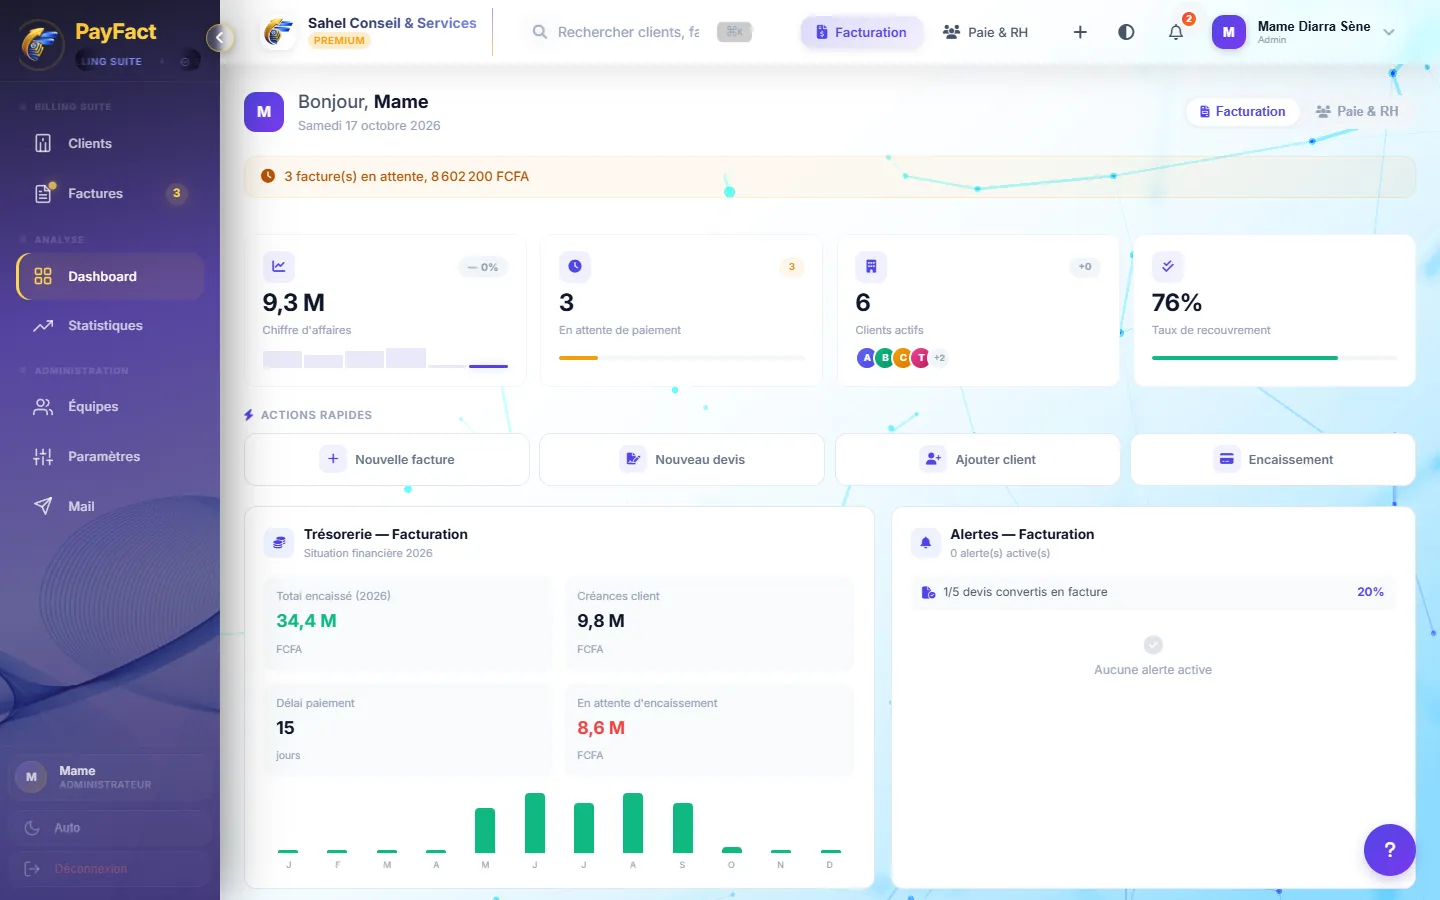This screenshot has height=900, width=1440.
Task: Switch to Facturation module in top bar
Action: 861,32
